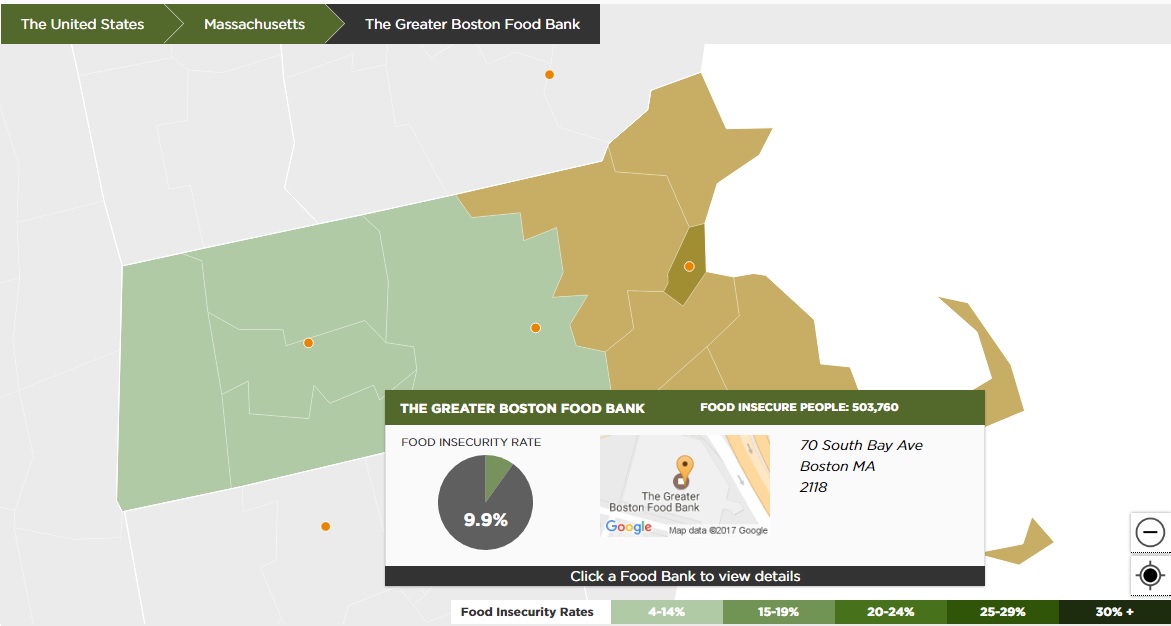Click 'The Greater Boston Food Bank' label on mini map
Viewport: 1171px width, 626px height.
point(655,501)
